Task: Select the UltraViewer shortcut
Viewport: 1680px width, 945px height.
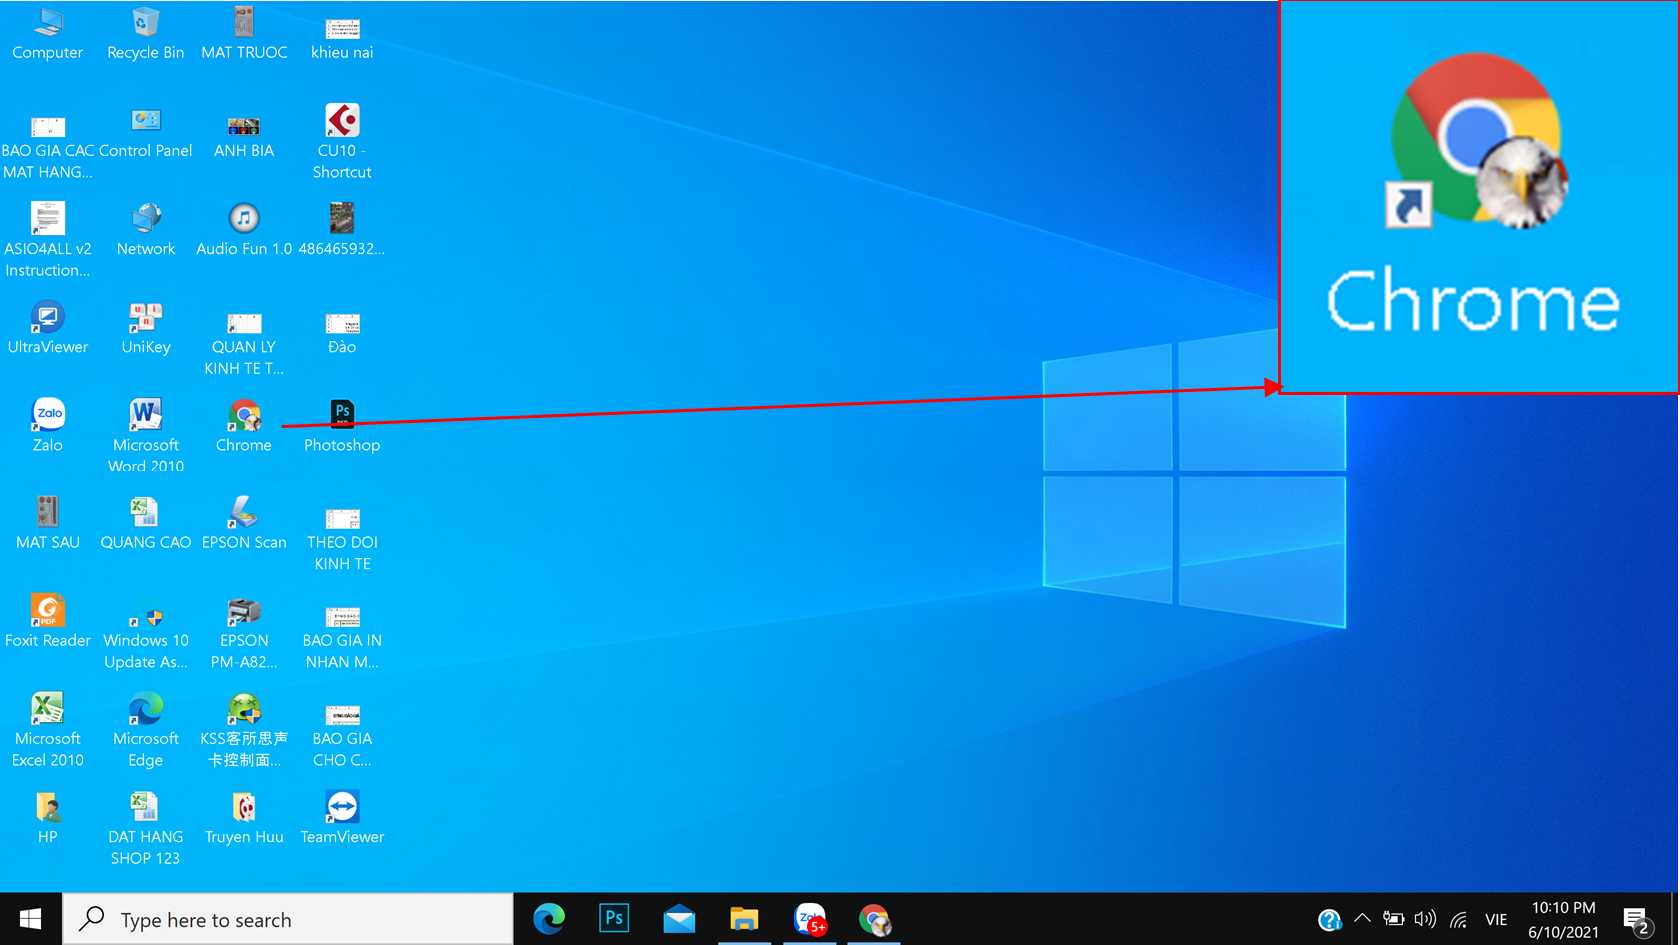Action: [48, 328]
